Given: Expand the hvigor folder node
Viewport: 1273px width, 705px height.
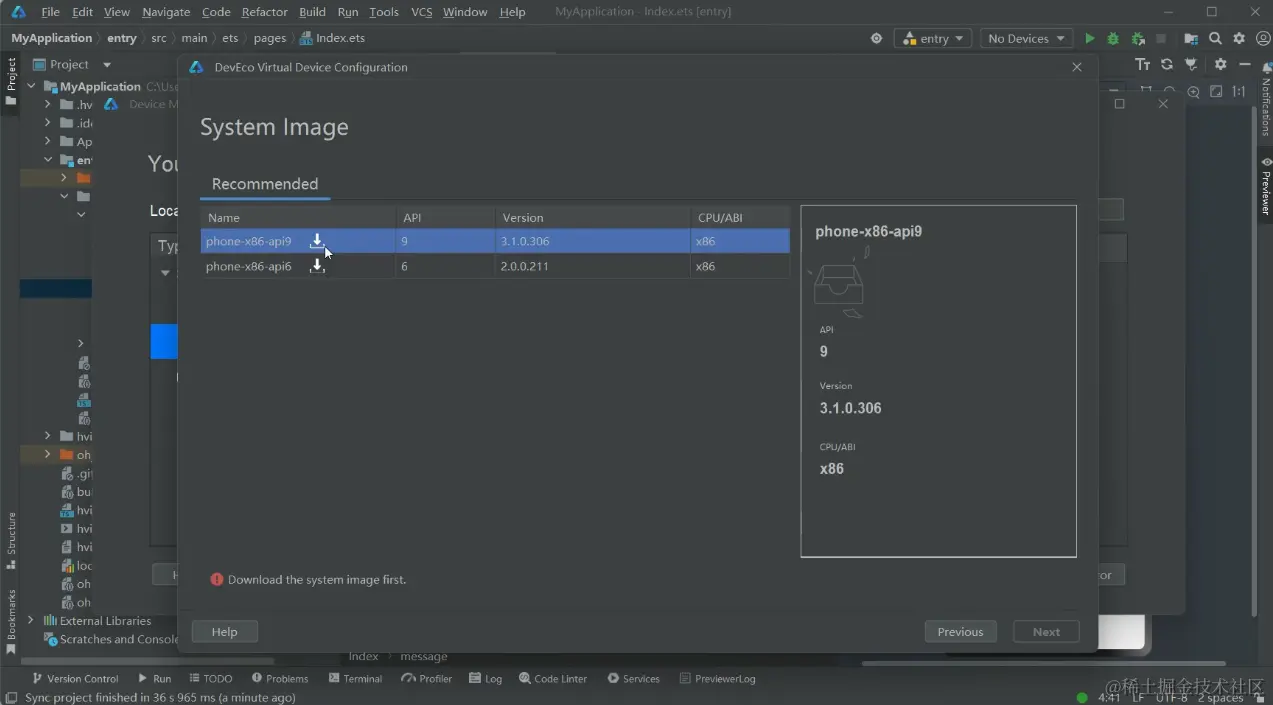Looking at the screenshot, I should (x=47, y=436).
